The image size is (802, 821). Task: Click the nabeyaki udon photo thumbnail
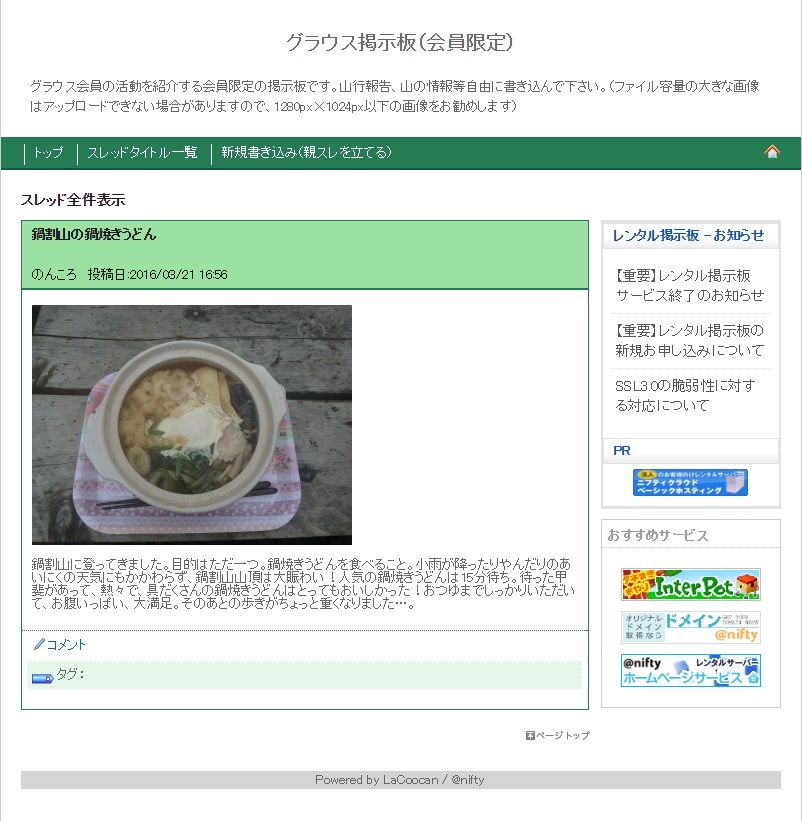point(192,425)
